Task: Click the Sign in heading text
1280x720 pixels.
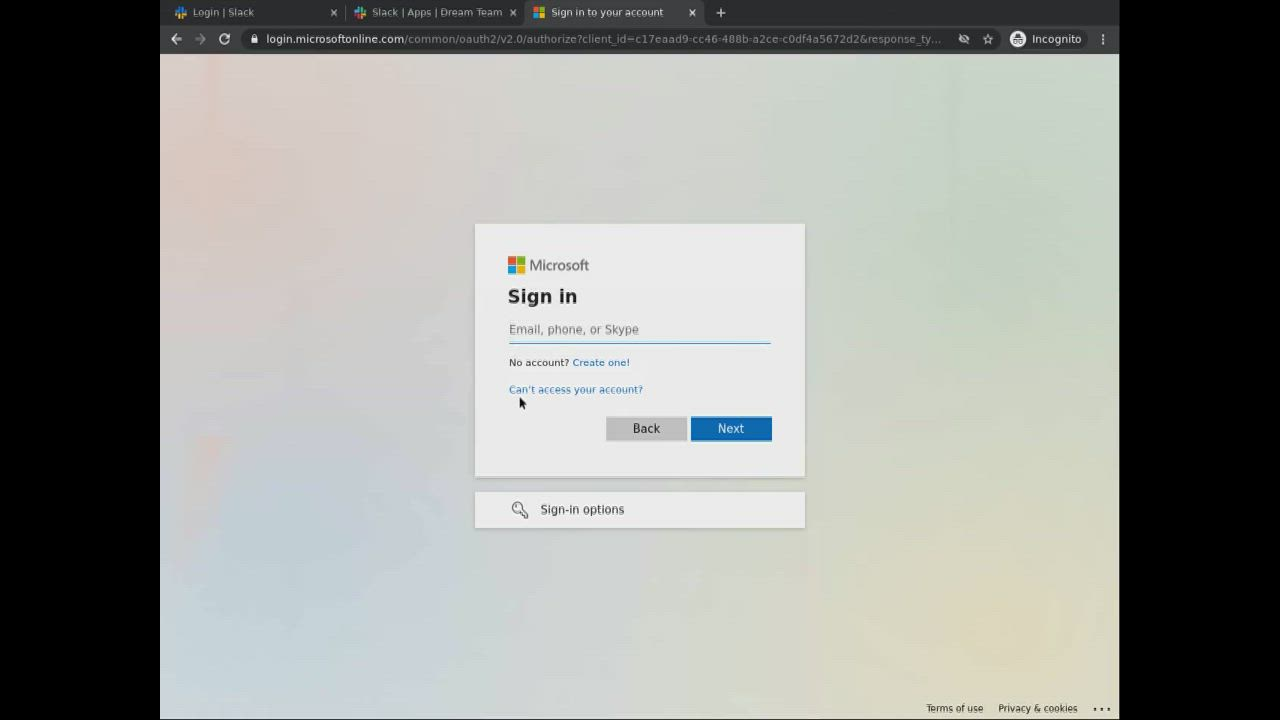Action: (542, 297)
